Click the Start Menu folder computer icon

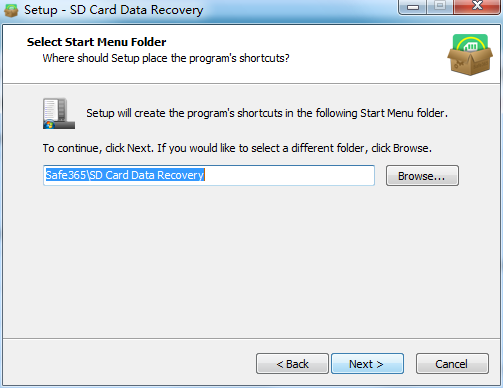point(59,113)
